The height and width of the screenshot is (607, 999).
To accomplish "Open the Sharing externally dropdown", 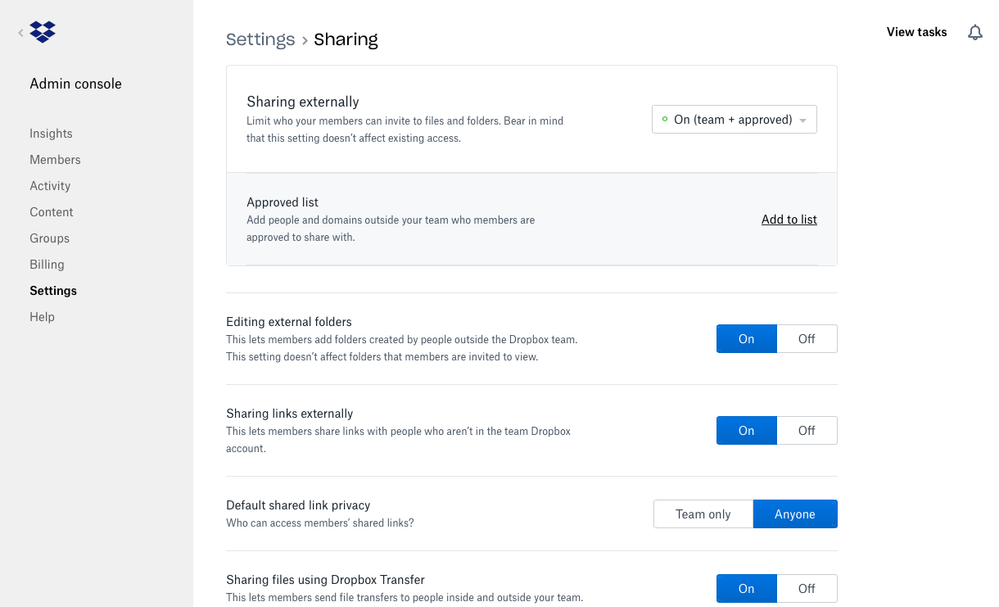I will (734, 119).
